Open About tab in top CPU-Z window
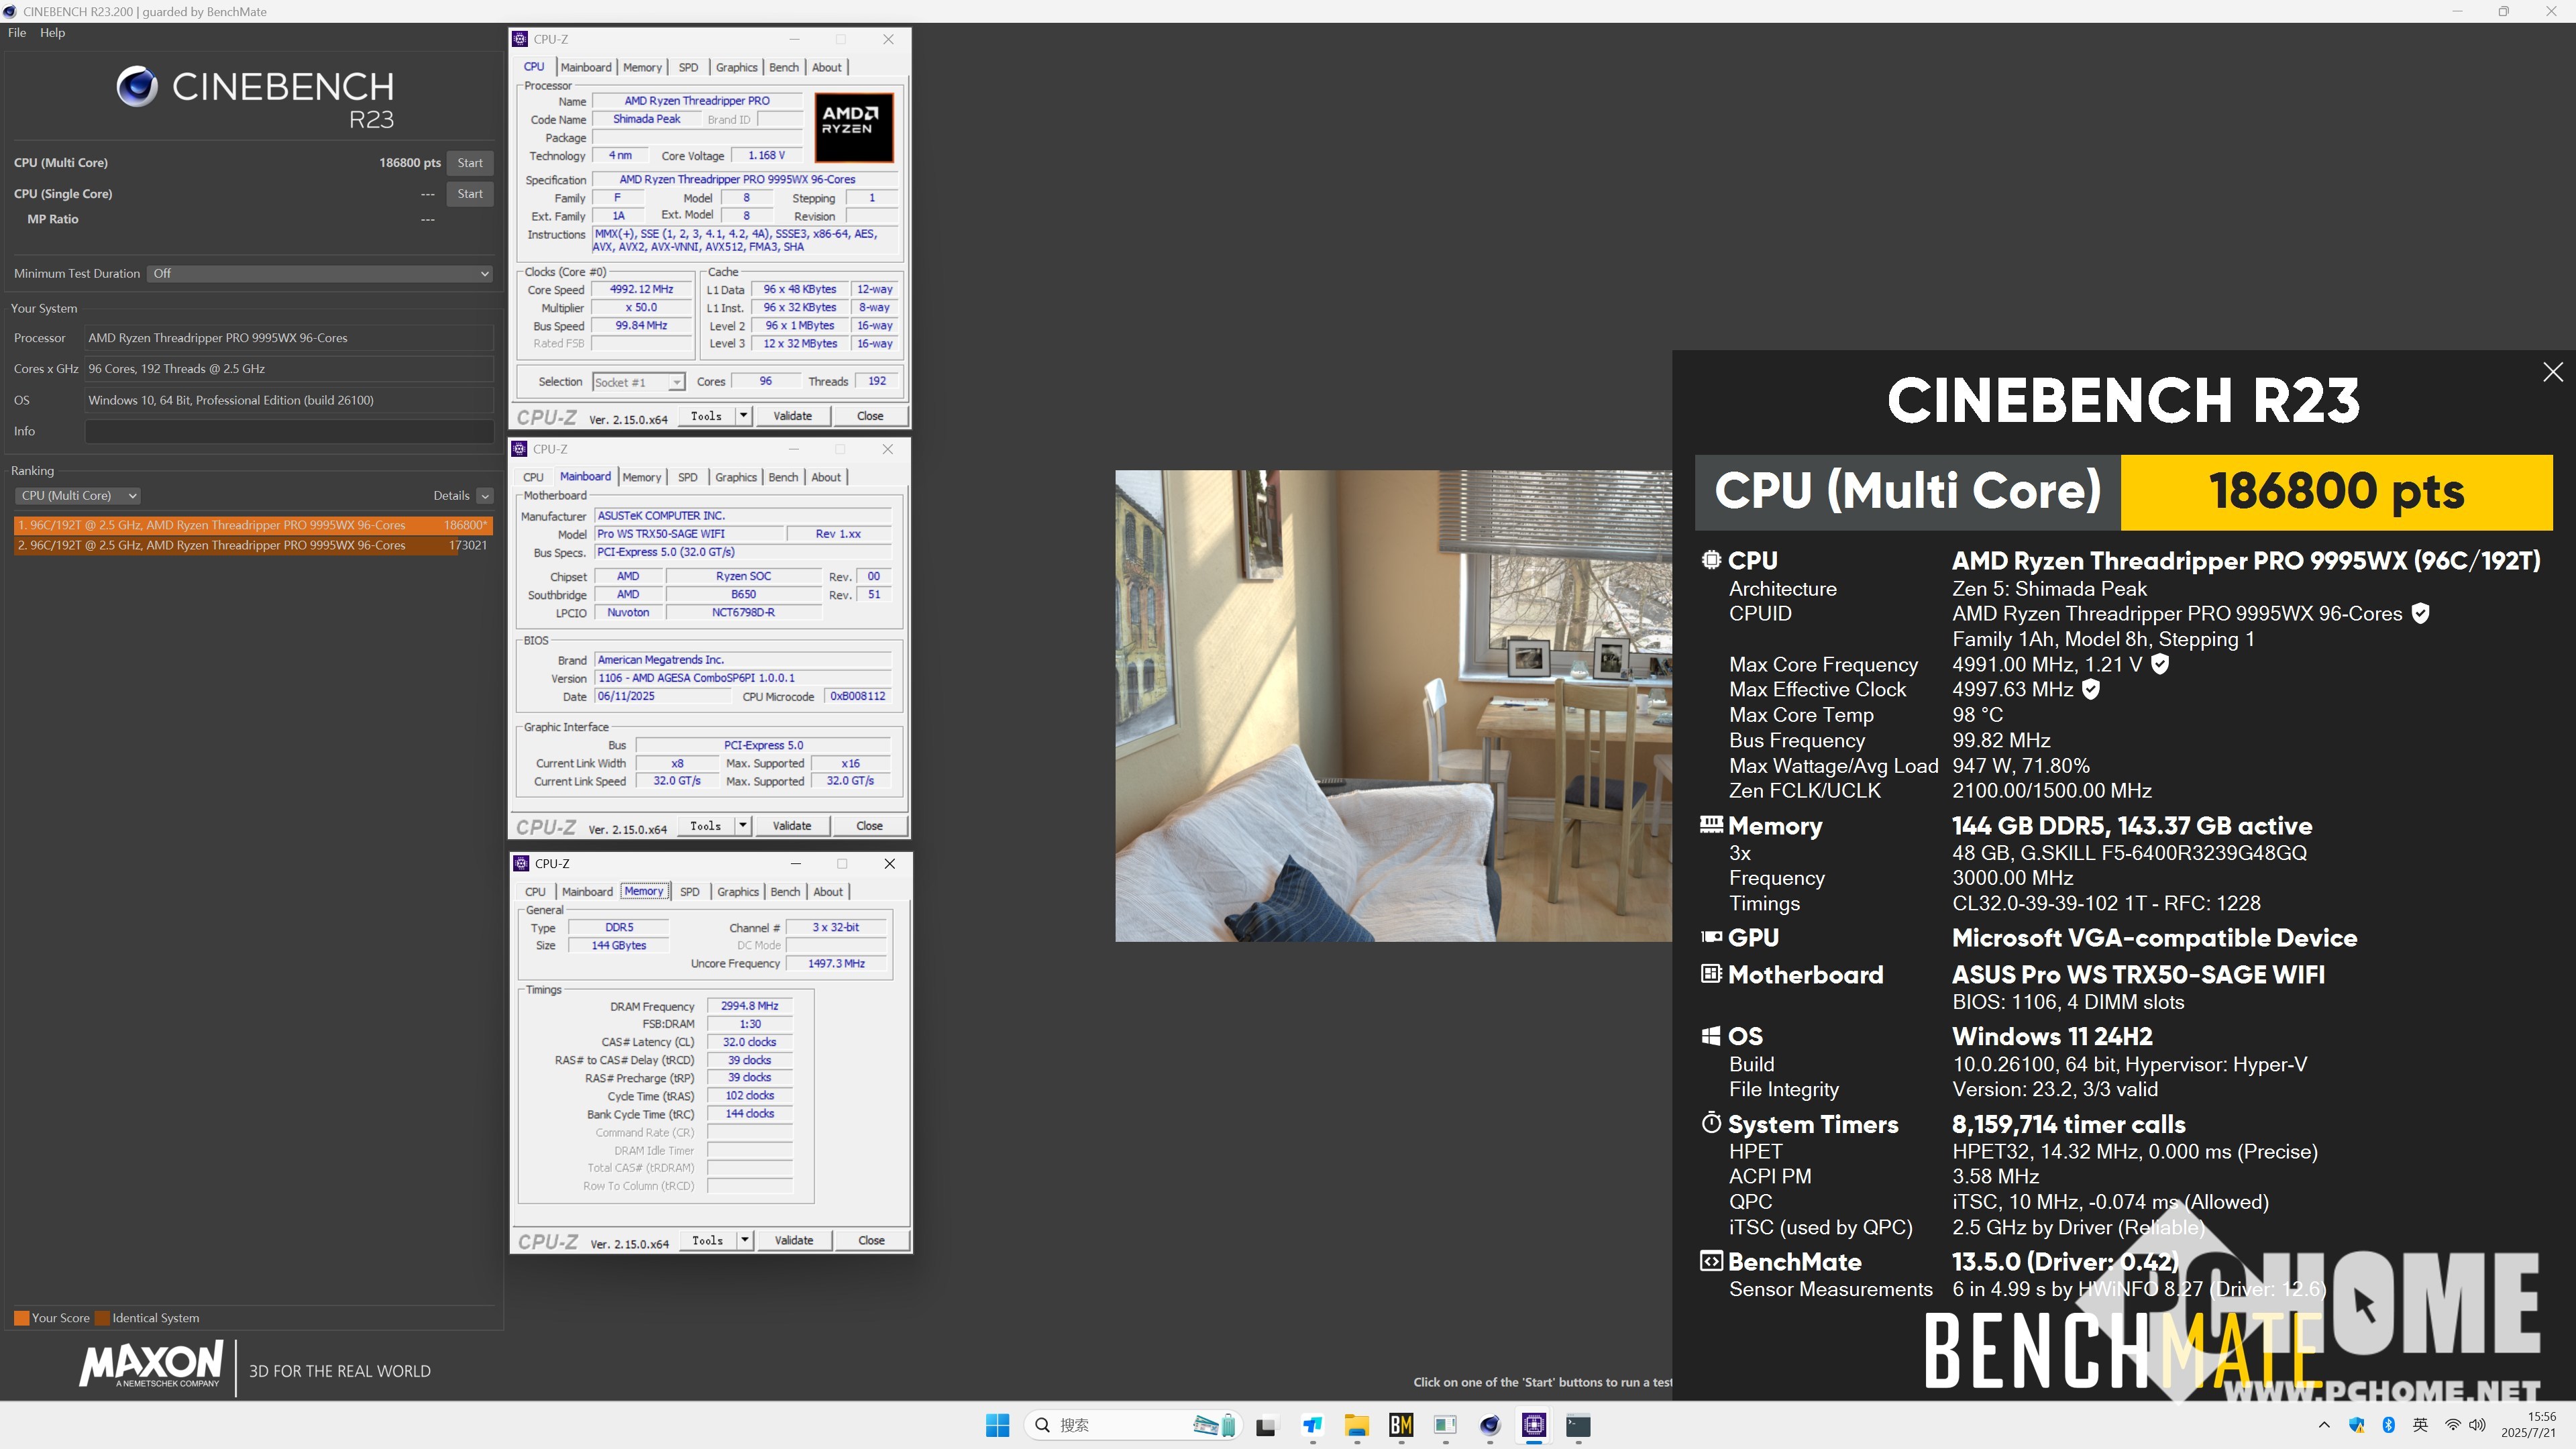This screenshot has width=2576, height=1449. pyautogui.click(x=826, y=67)
